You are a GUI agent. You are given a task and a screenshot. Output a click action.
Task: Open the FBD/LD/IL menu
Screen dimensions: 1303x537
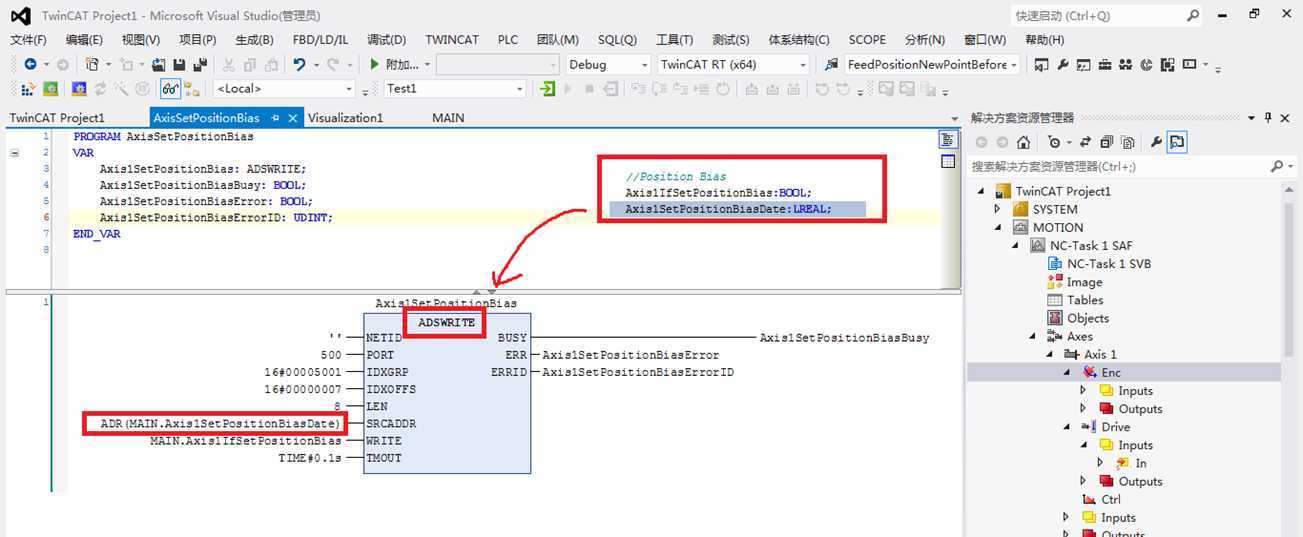coord(321,40)
